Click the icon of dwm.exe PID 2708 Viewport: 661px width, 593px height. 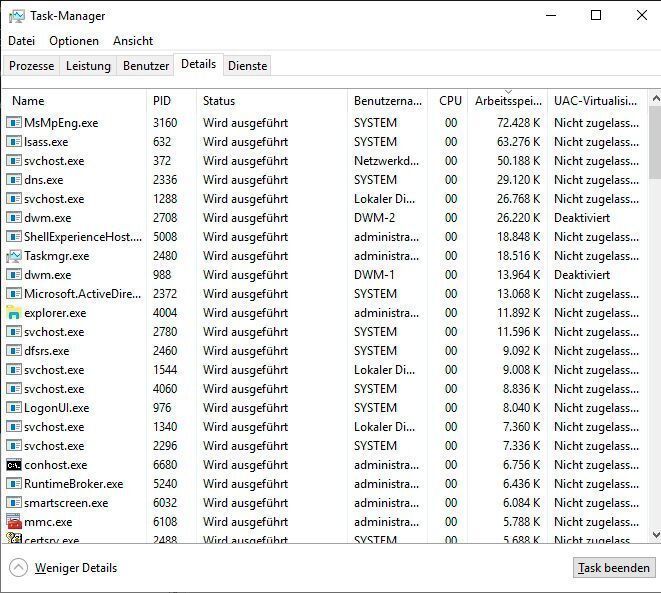click(x=13, y=217)
